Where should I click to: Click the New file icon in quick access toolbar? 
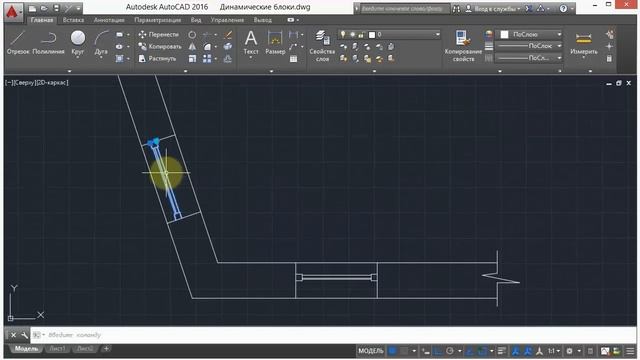(x=32, y=8)
